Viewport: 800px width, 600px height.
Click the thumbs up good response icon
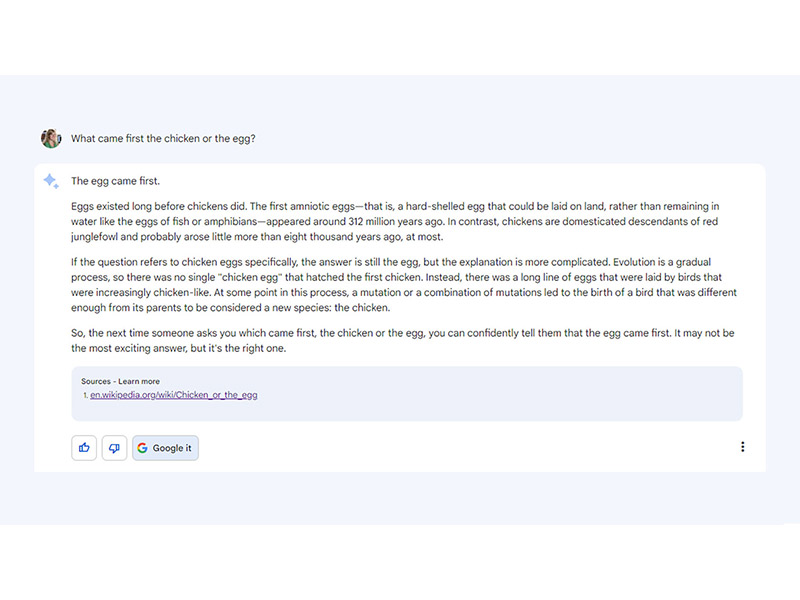[x=84, y=448]
